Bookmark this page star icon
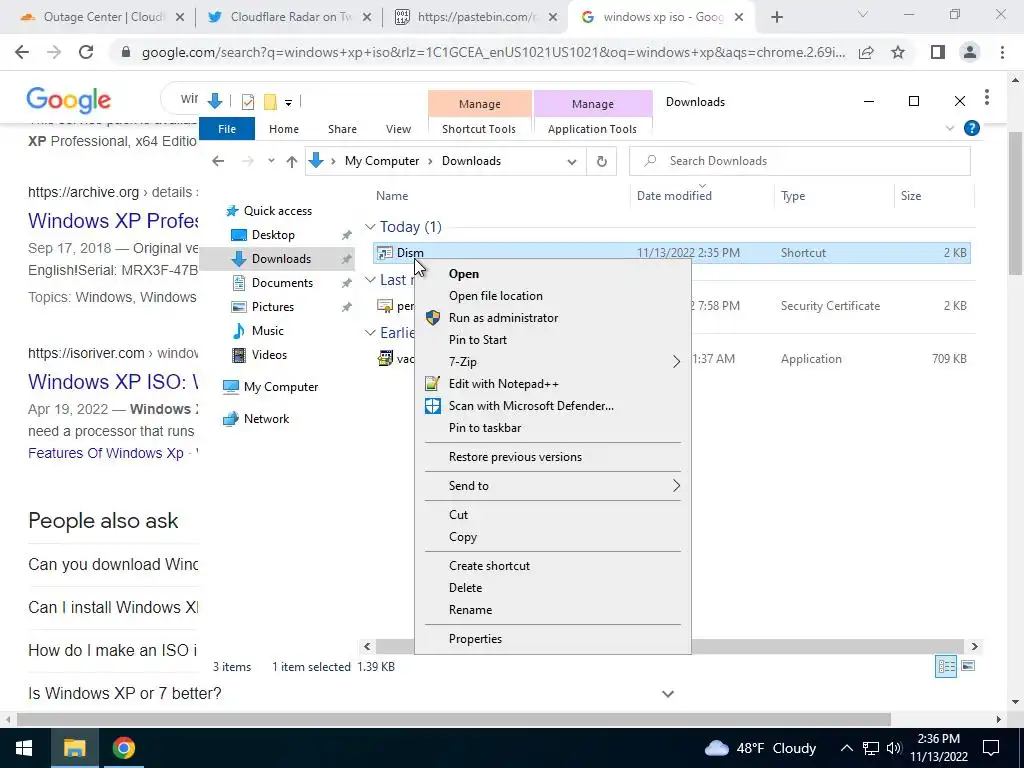Viewport: 1024px width, 768px height. (898, 52)
